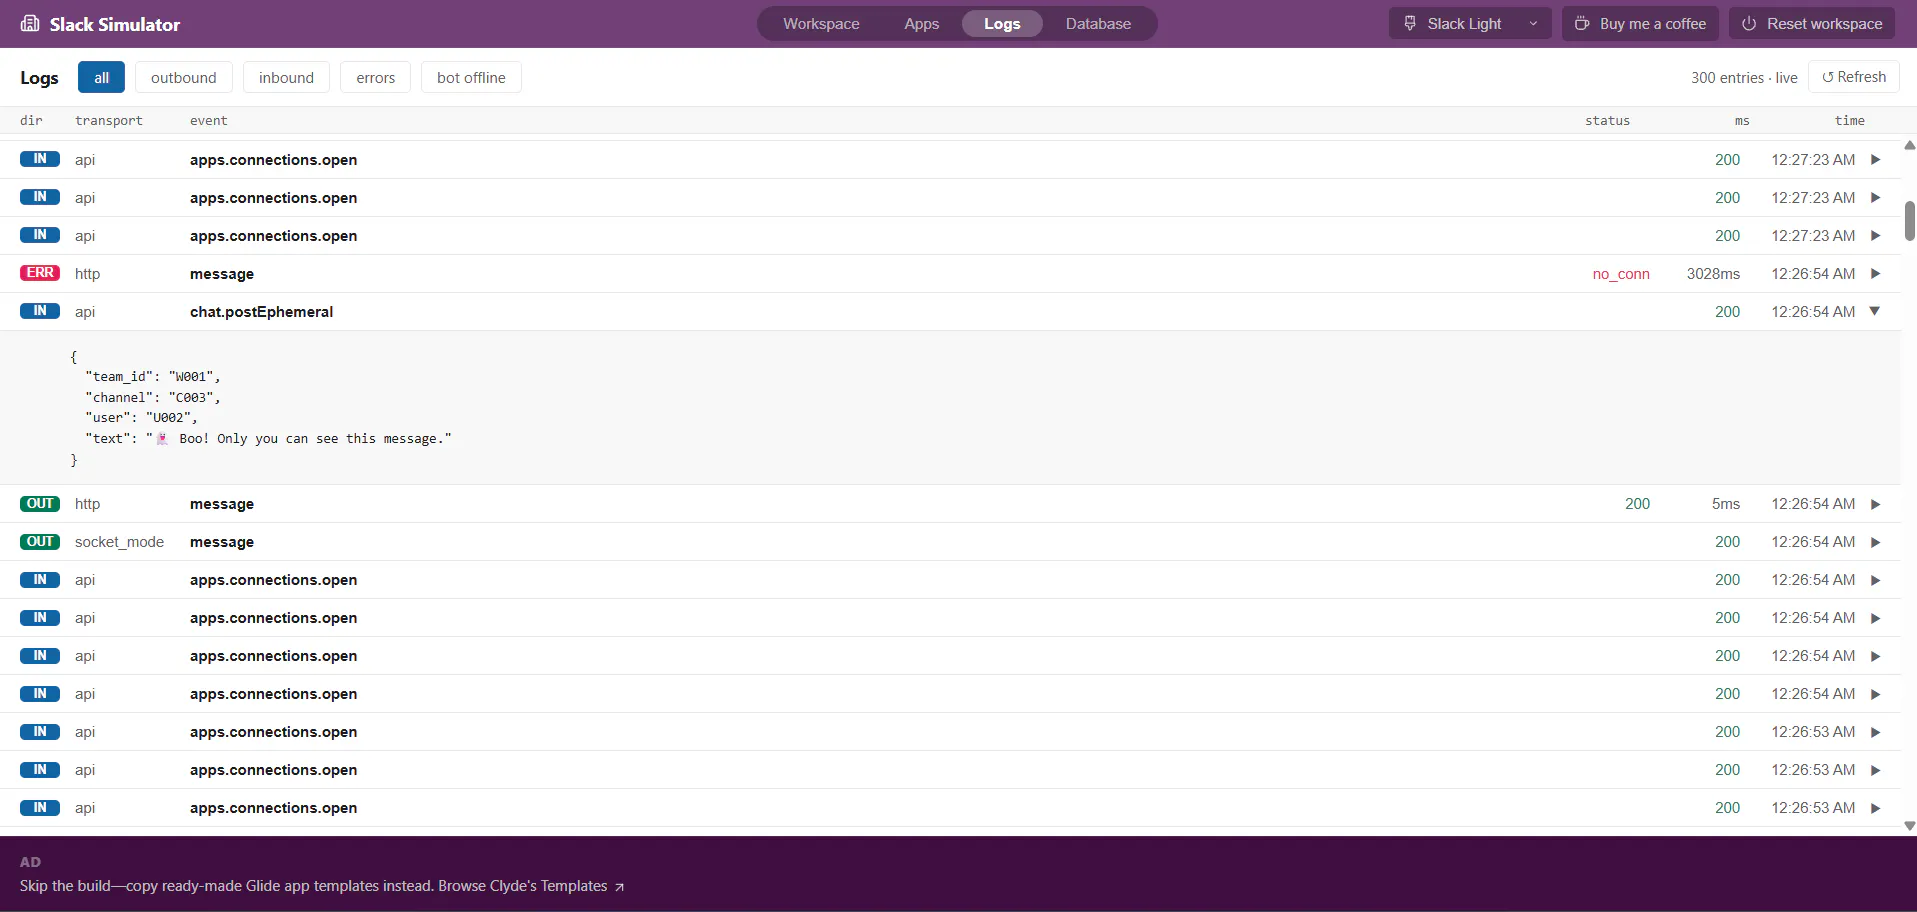Viewport: 1917px width, 912px height.
Task: Expand the socket_mode message row
Action: click(x=1876, y=542)
